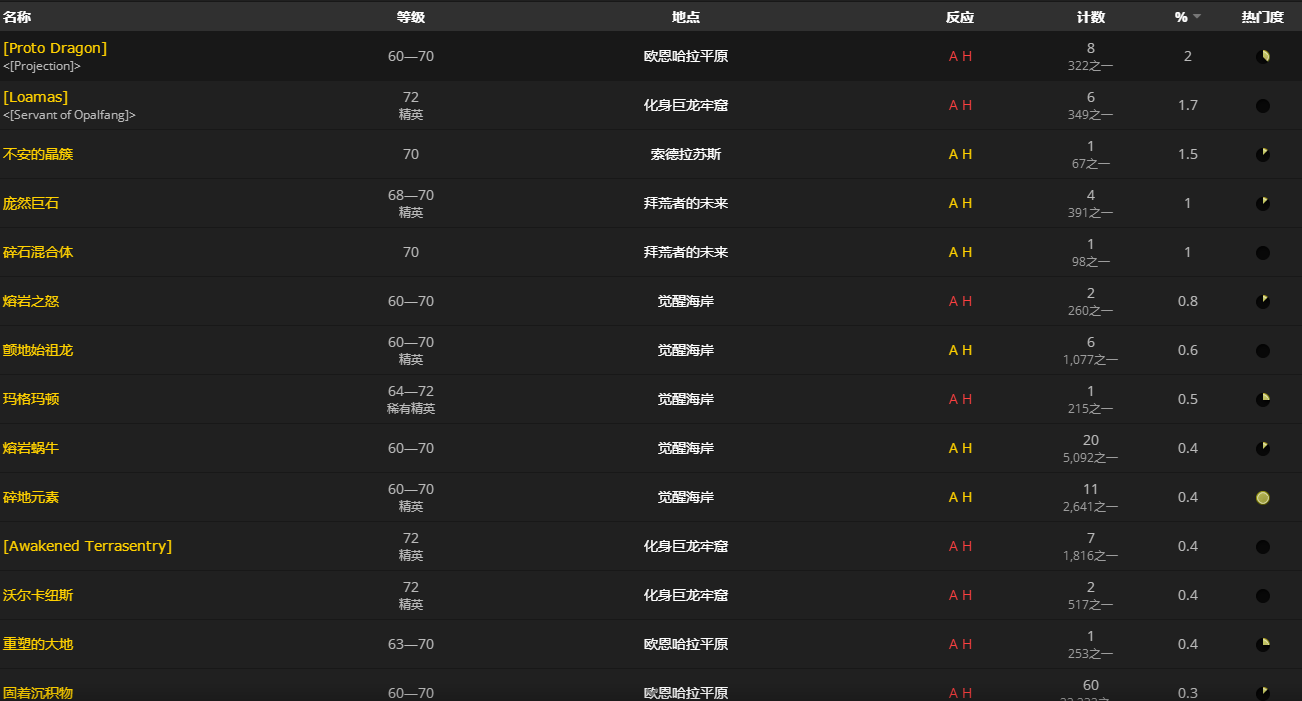This screenshot has height=701, width=1302.
Task: Click the popularity pie icon for 庞然巨石
Action: (x=1262, y=203)
